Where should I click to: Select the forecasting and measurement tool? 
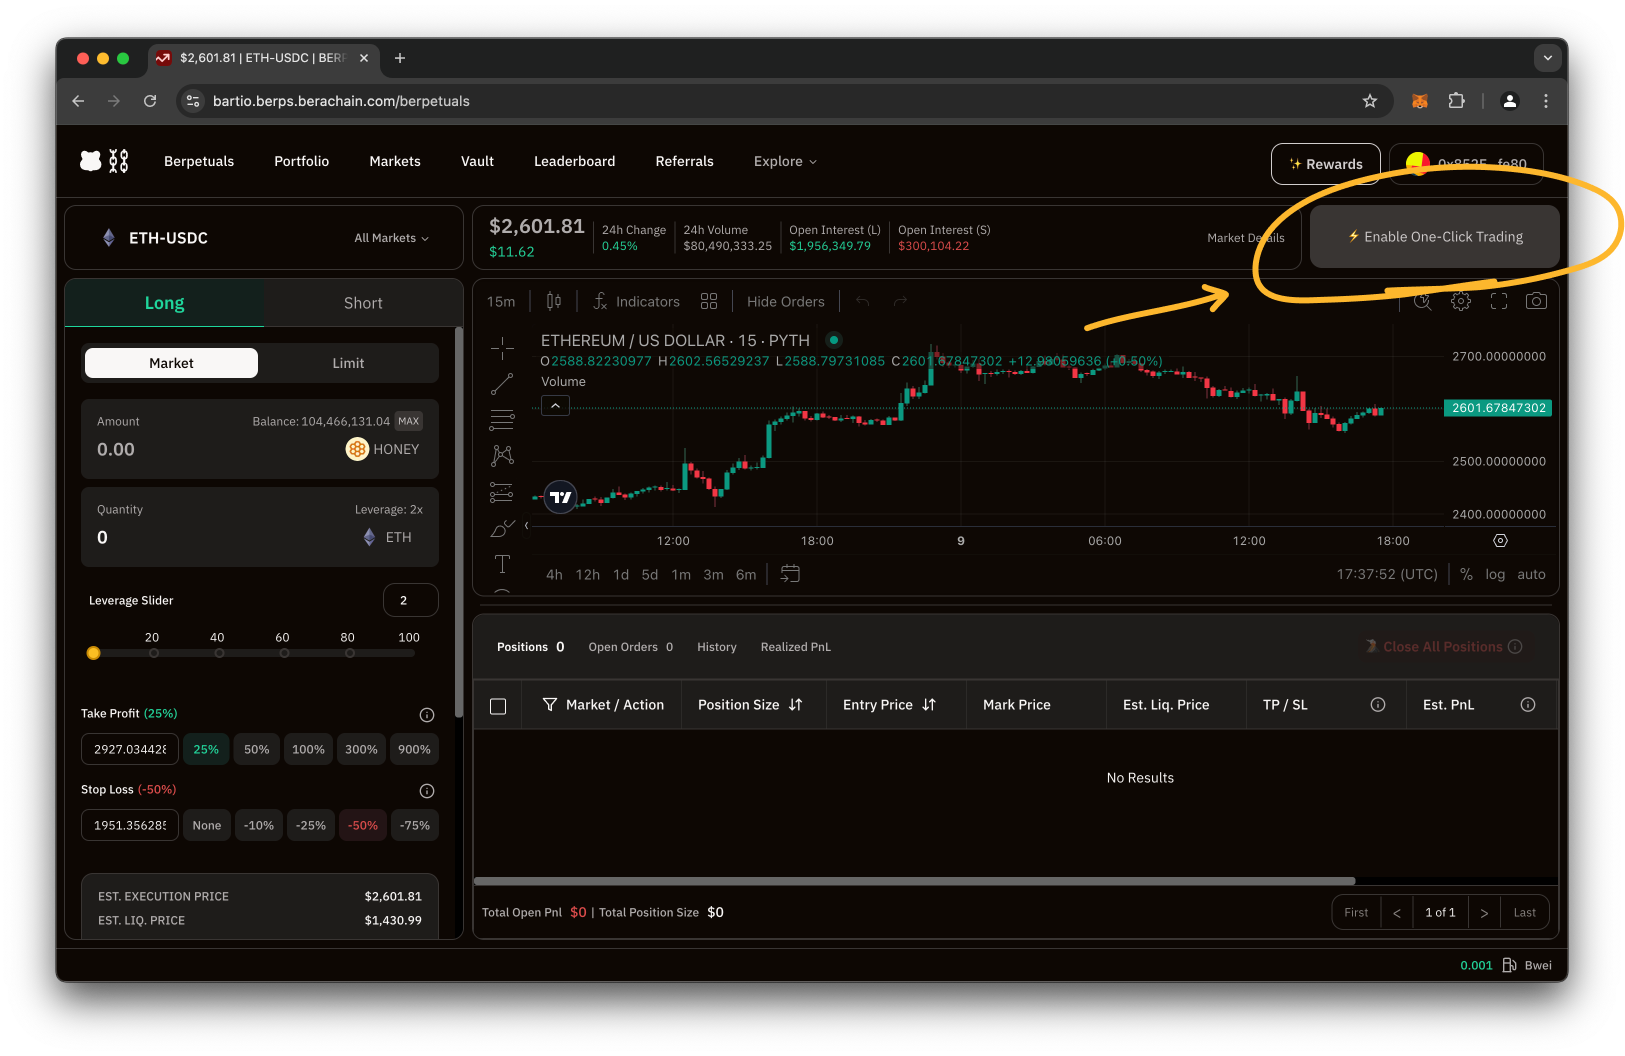click(502, 492)
